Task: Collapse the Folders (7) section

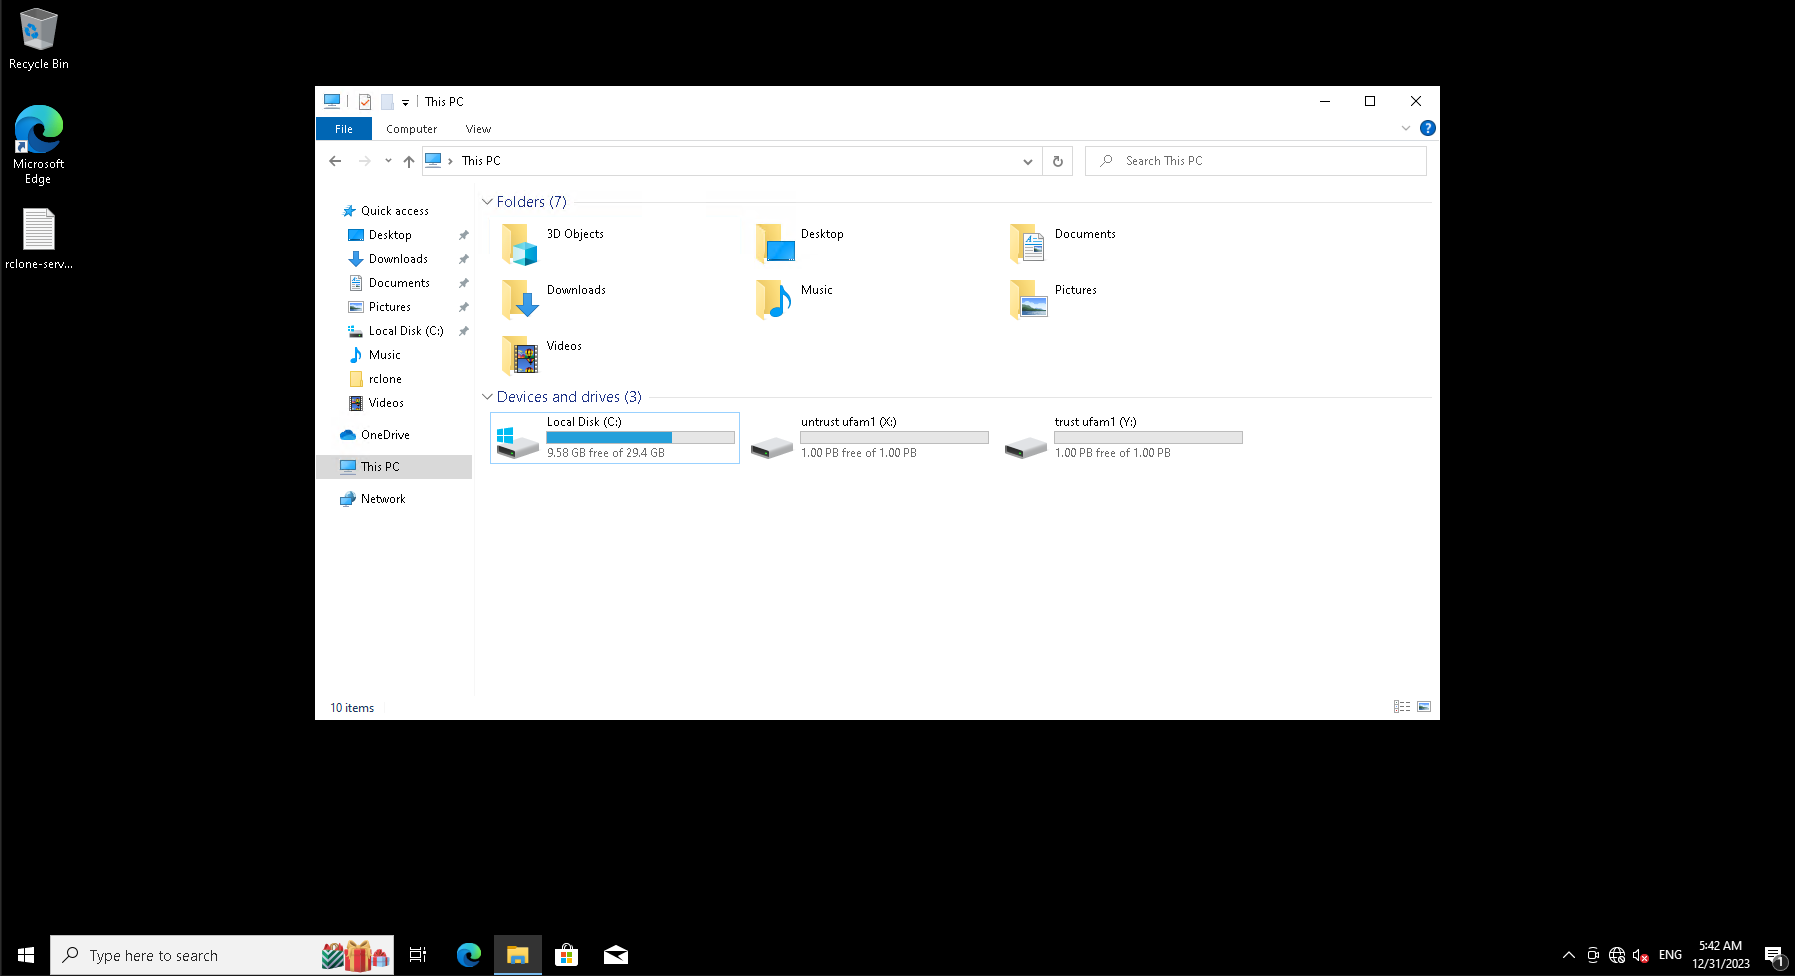Action: (x=487, y=202)
